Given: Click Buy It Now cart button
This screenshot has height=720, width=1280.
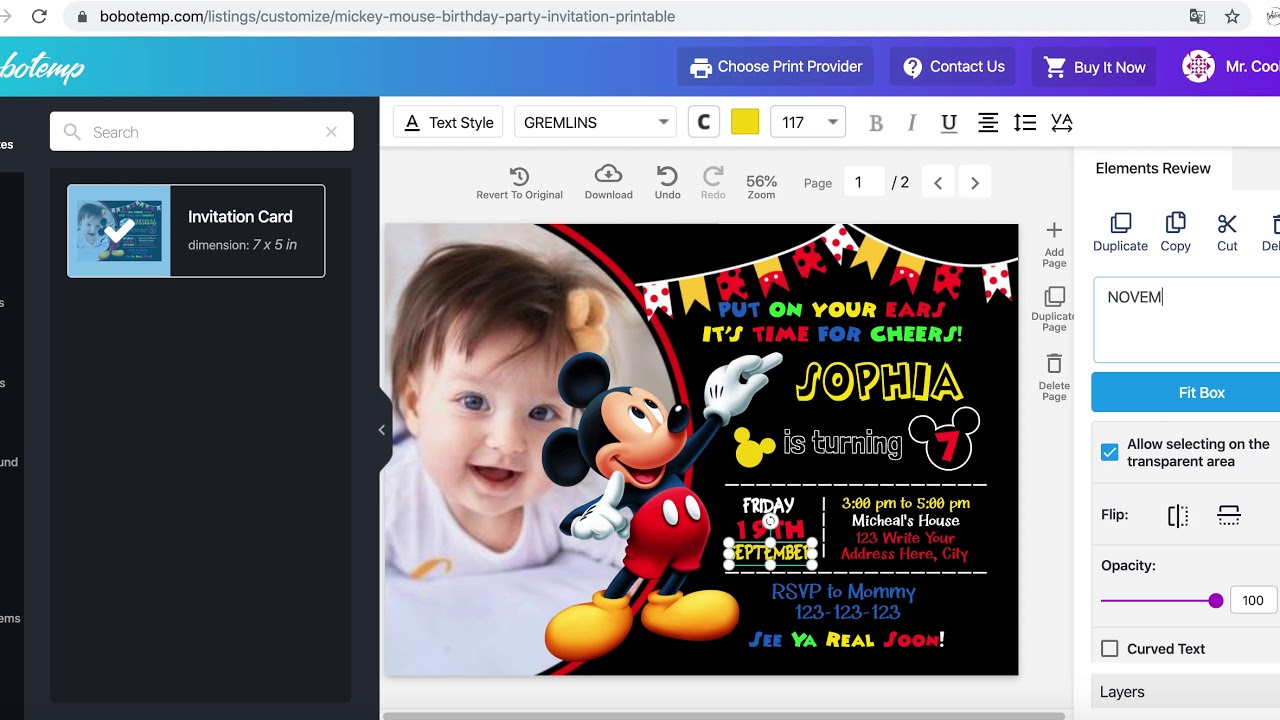Looking at the screenshot, I should point(1095,67).
